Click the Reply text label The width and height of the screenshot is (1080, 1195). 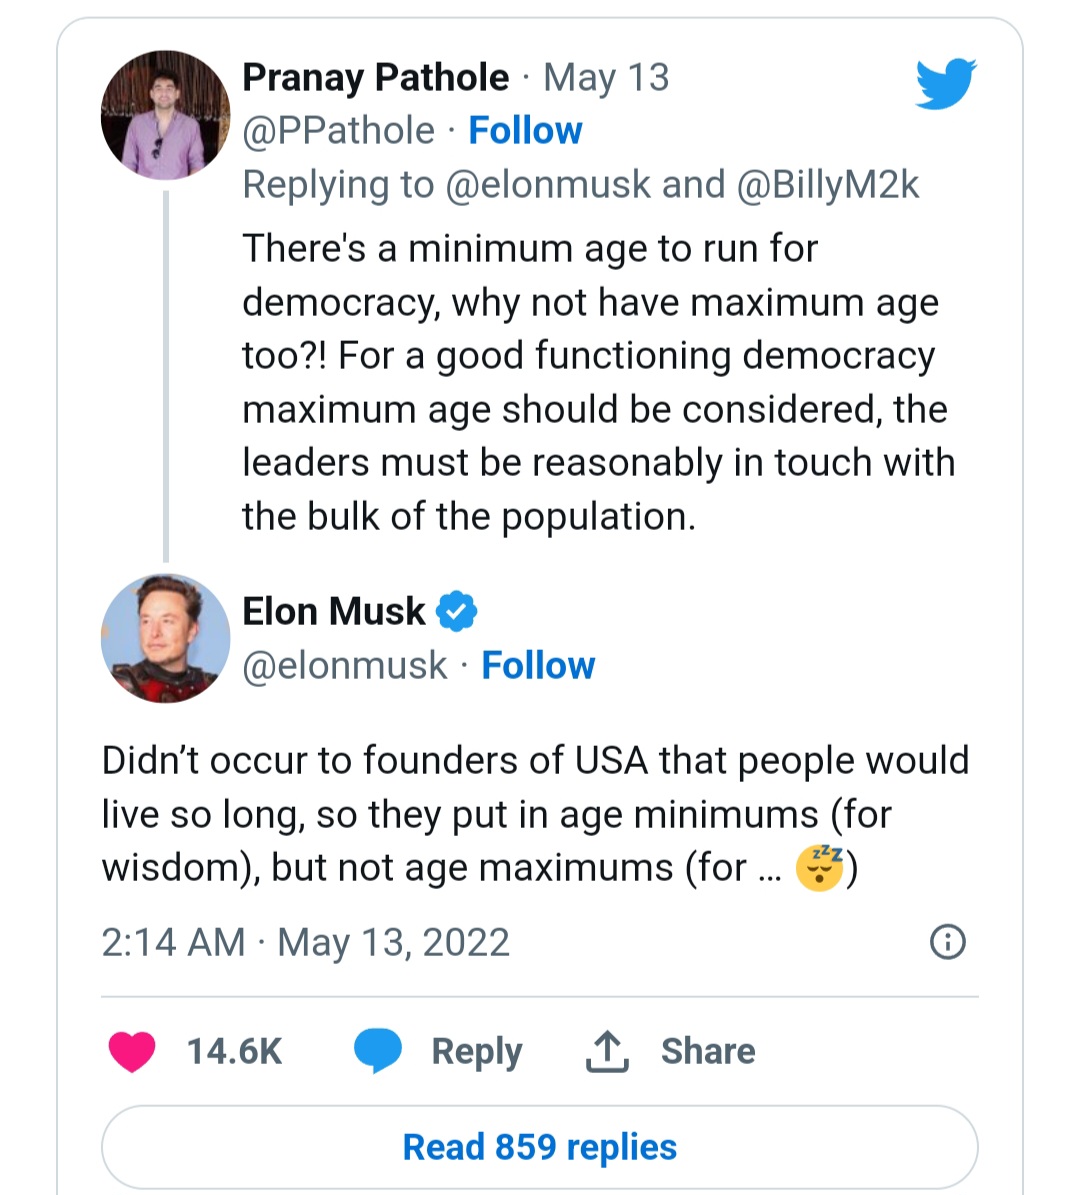tap(476, 1051)
